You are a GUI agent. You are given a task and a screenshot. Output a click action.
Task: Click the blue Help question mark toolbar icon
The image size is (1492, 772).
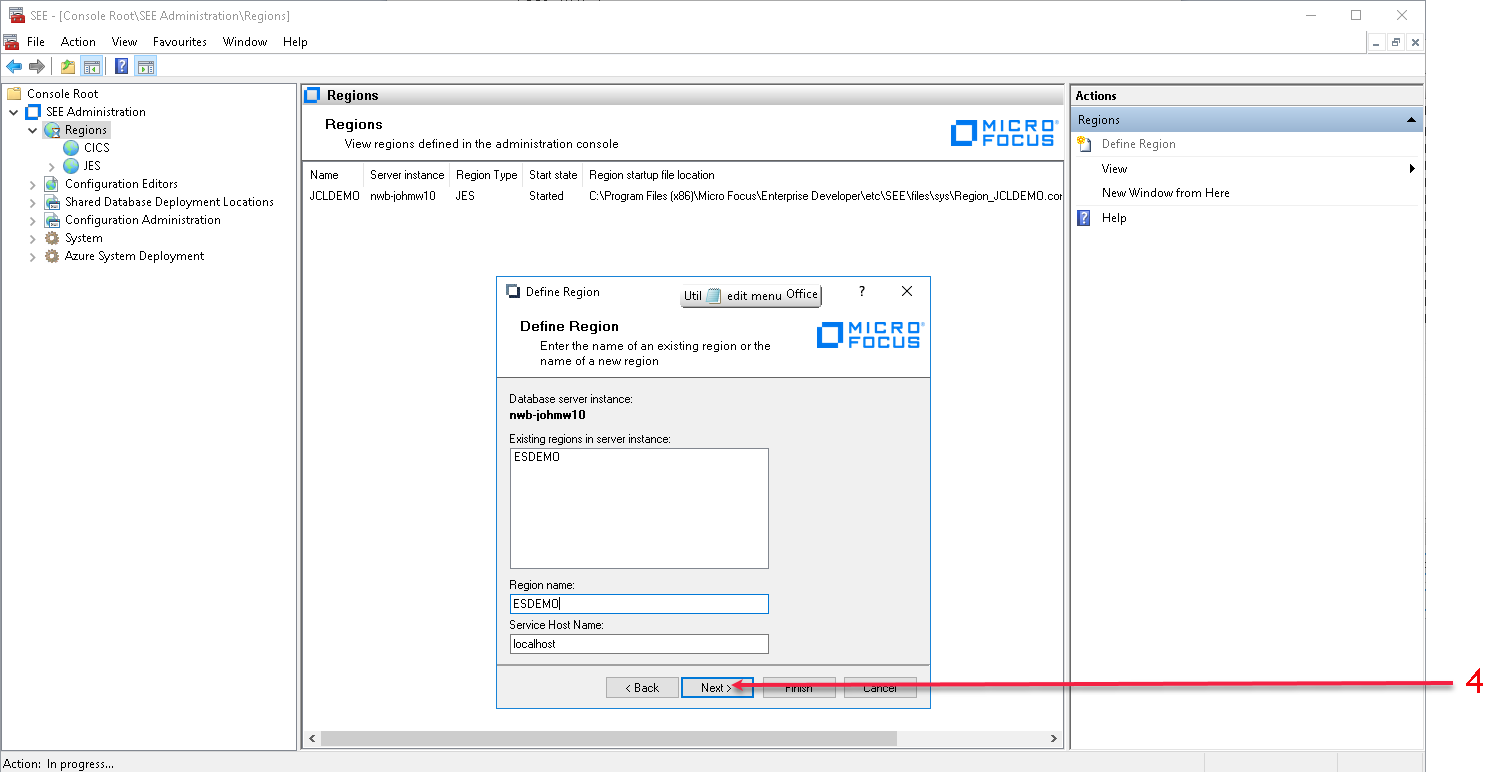[121, 67]
